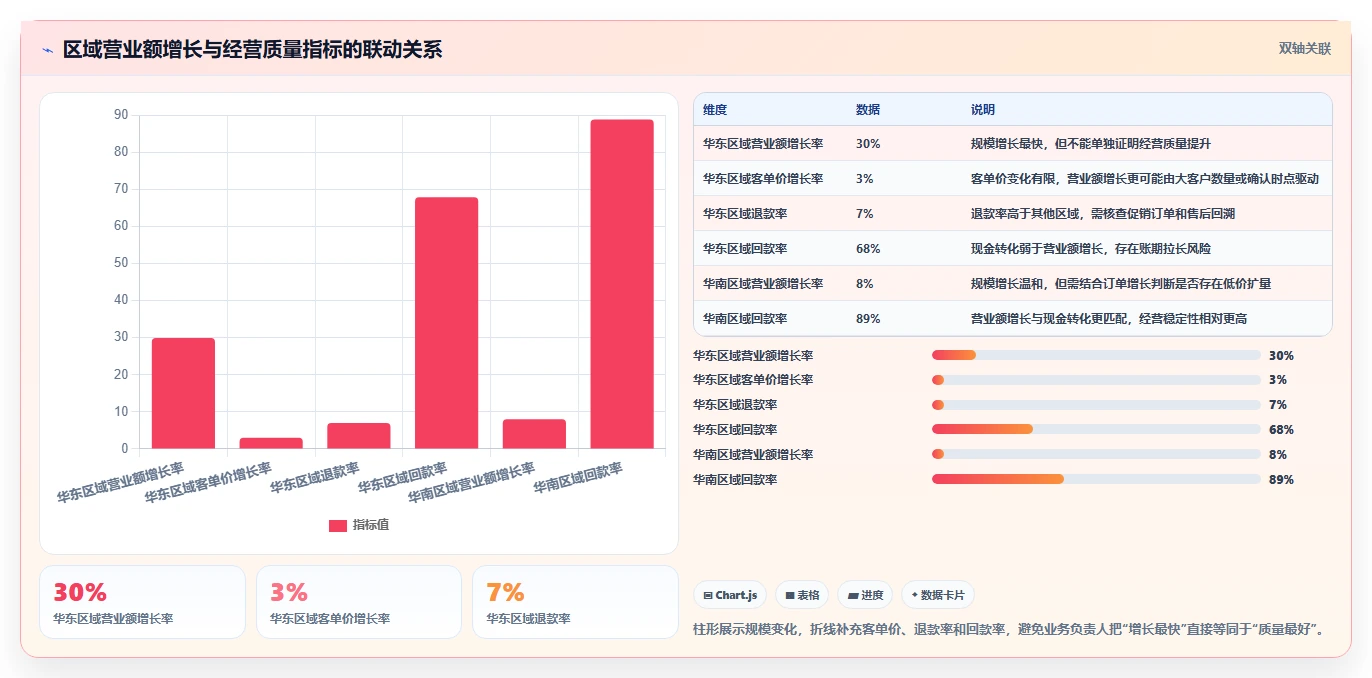The width and height of the screenshot is (1372, 678).
Task: Click the 华南区域营业额增长率 progress bar
Action: tap(1096, 454)
